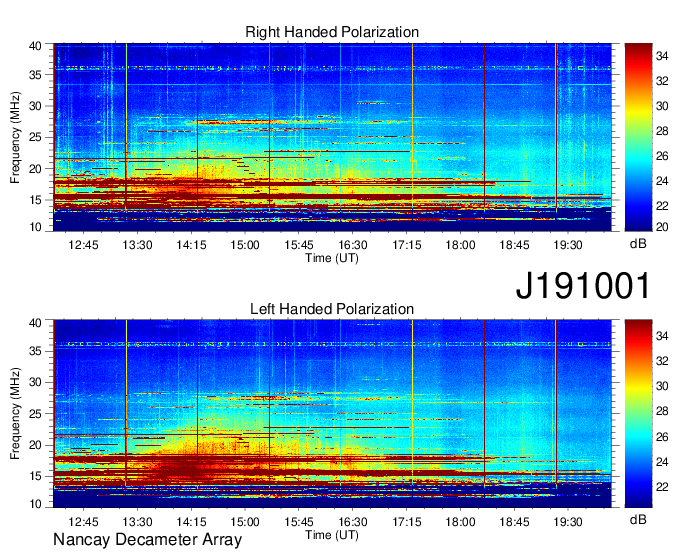680x552 pixels.
Task: Click the 30 dB value on lower colorbar
Action: (662, 386)
